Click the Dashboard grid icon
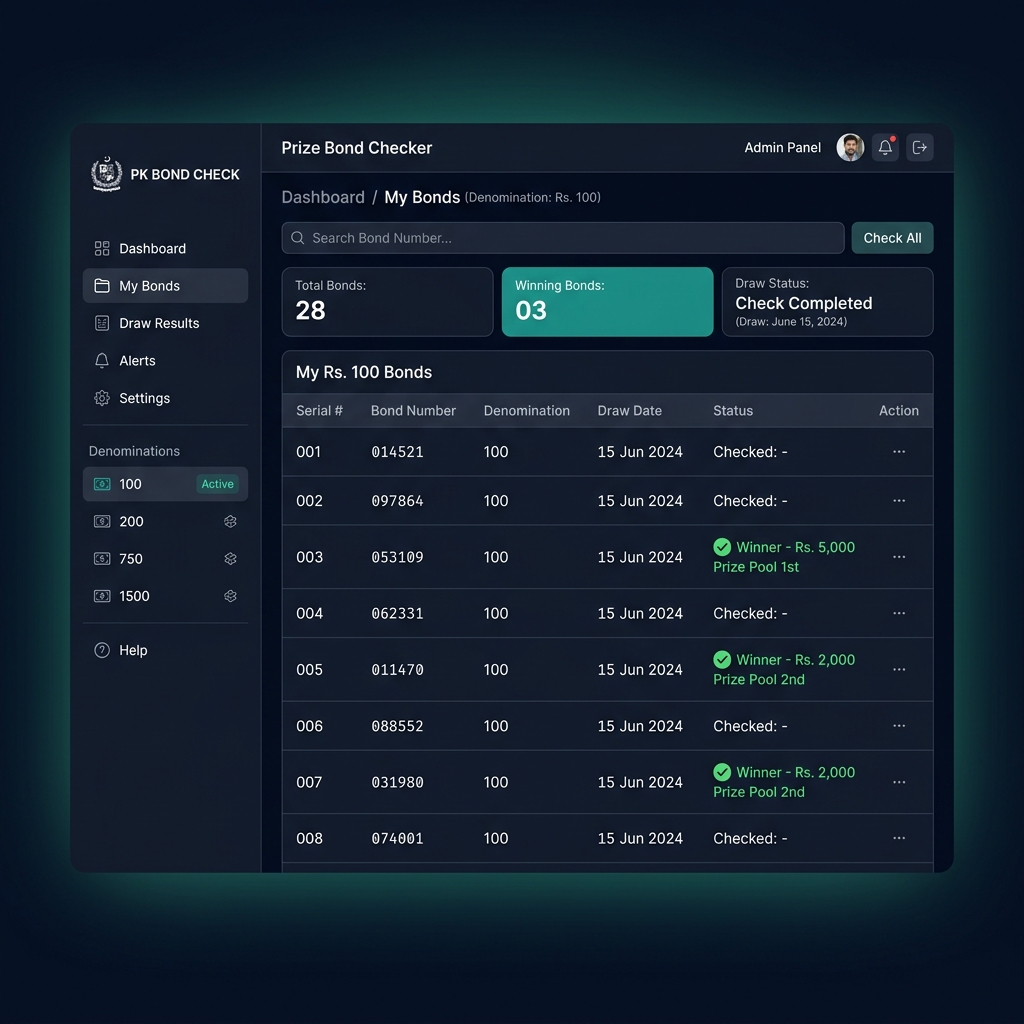 point(102,249)
